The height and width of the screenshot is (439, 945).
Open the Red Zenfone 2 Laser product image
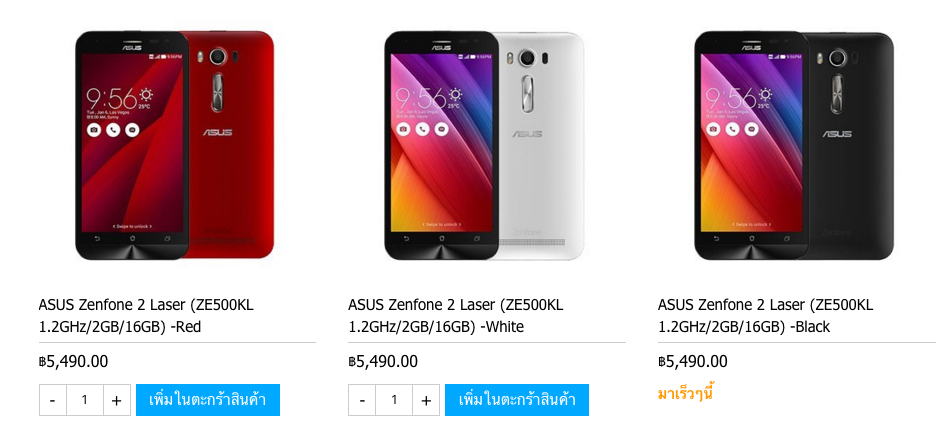click(175, 145)
